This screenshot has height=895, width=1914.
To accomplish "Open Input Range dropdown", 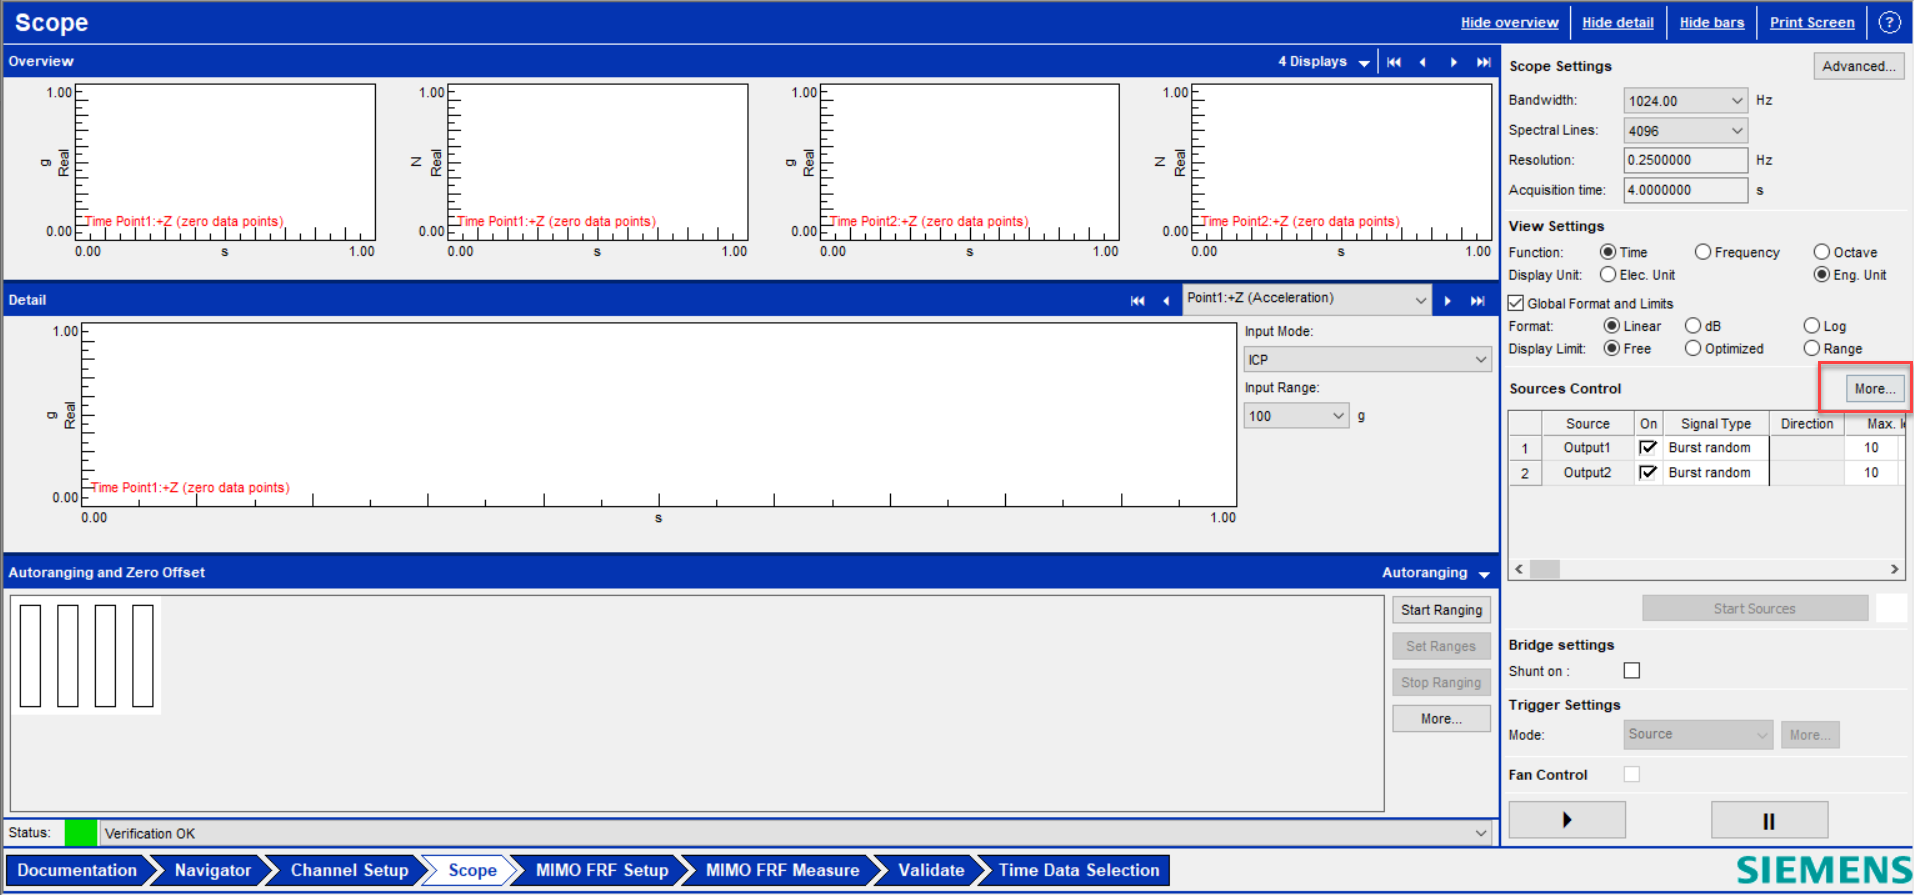I will click(1296, 416).
